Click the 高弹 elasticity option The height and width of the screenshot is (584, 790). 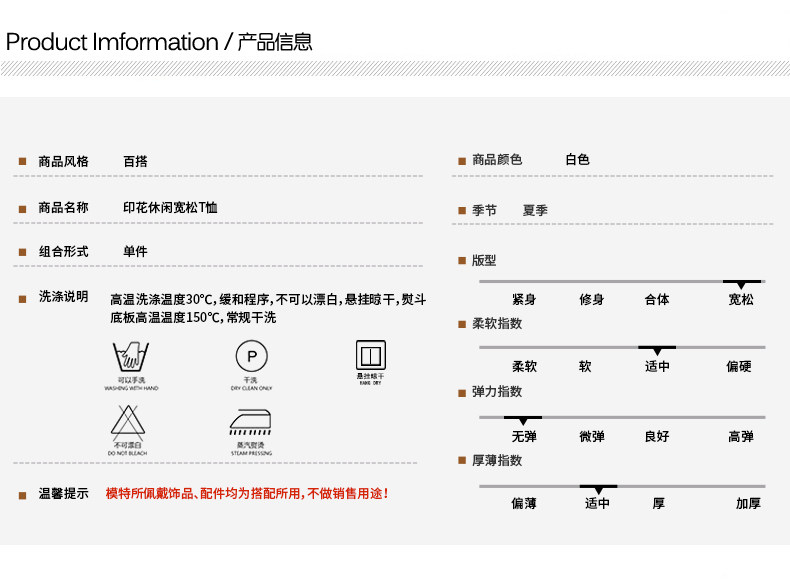click(741, 436)
